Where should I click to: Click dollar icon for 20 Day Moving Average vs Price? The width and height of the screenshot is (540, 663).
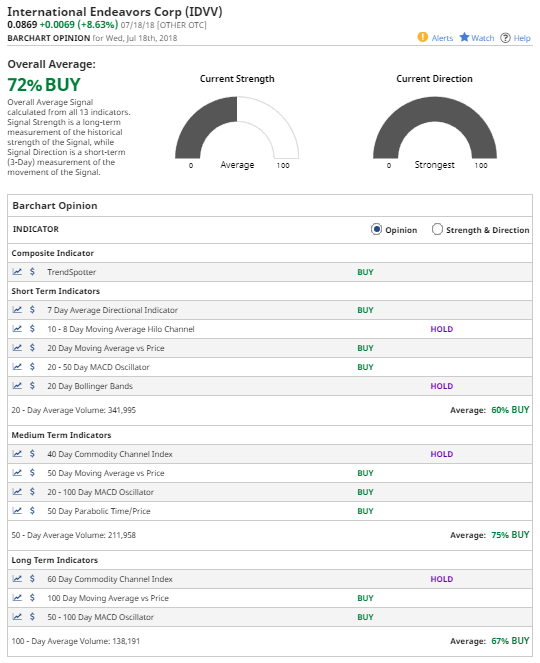32,348
